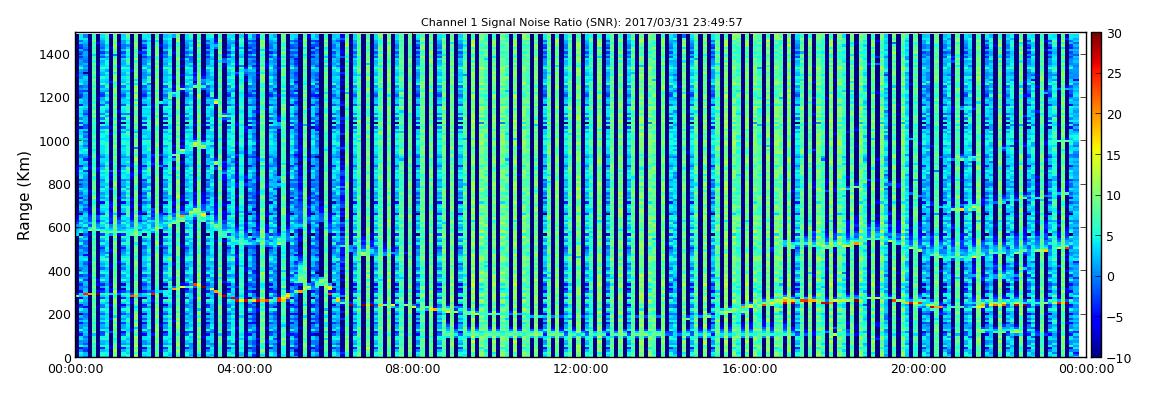The image size is (1150, 407).
Task: Click the "400" range tick label
Action: click(x=59, y=271)
